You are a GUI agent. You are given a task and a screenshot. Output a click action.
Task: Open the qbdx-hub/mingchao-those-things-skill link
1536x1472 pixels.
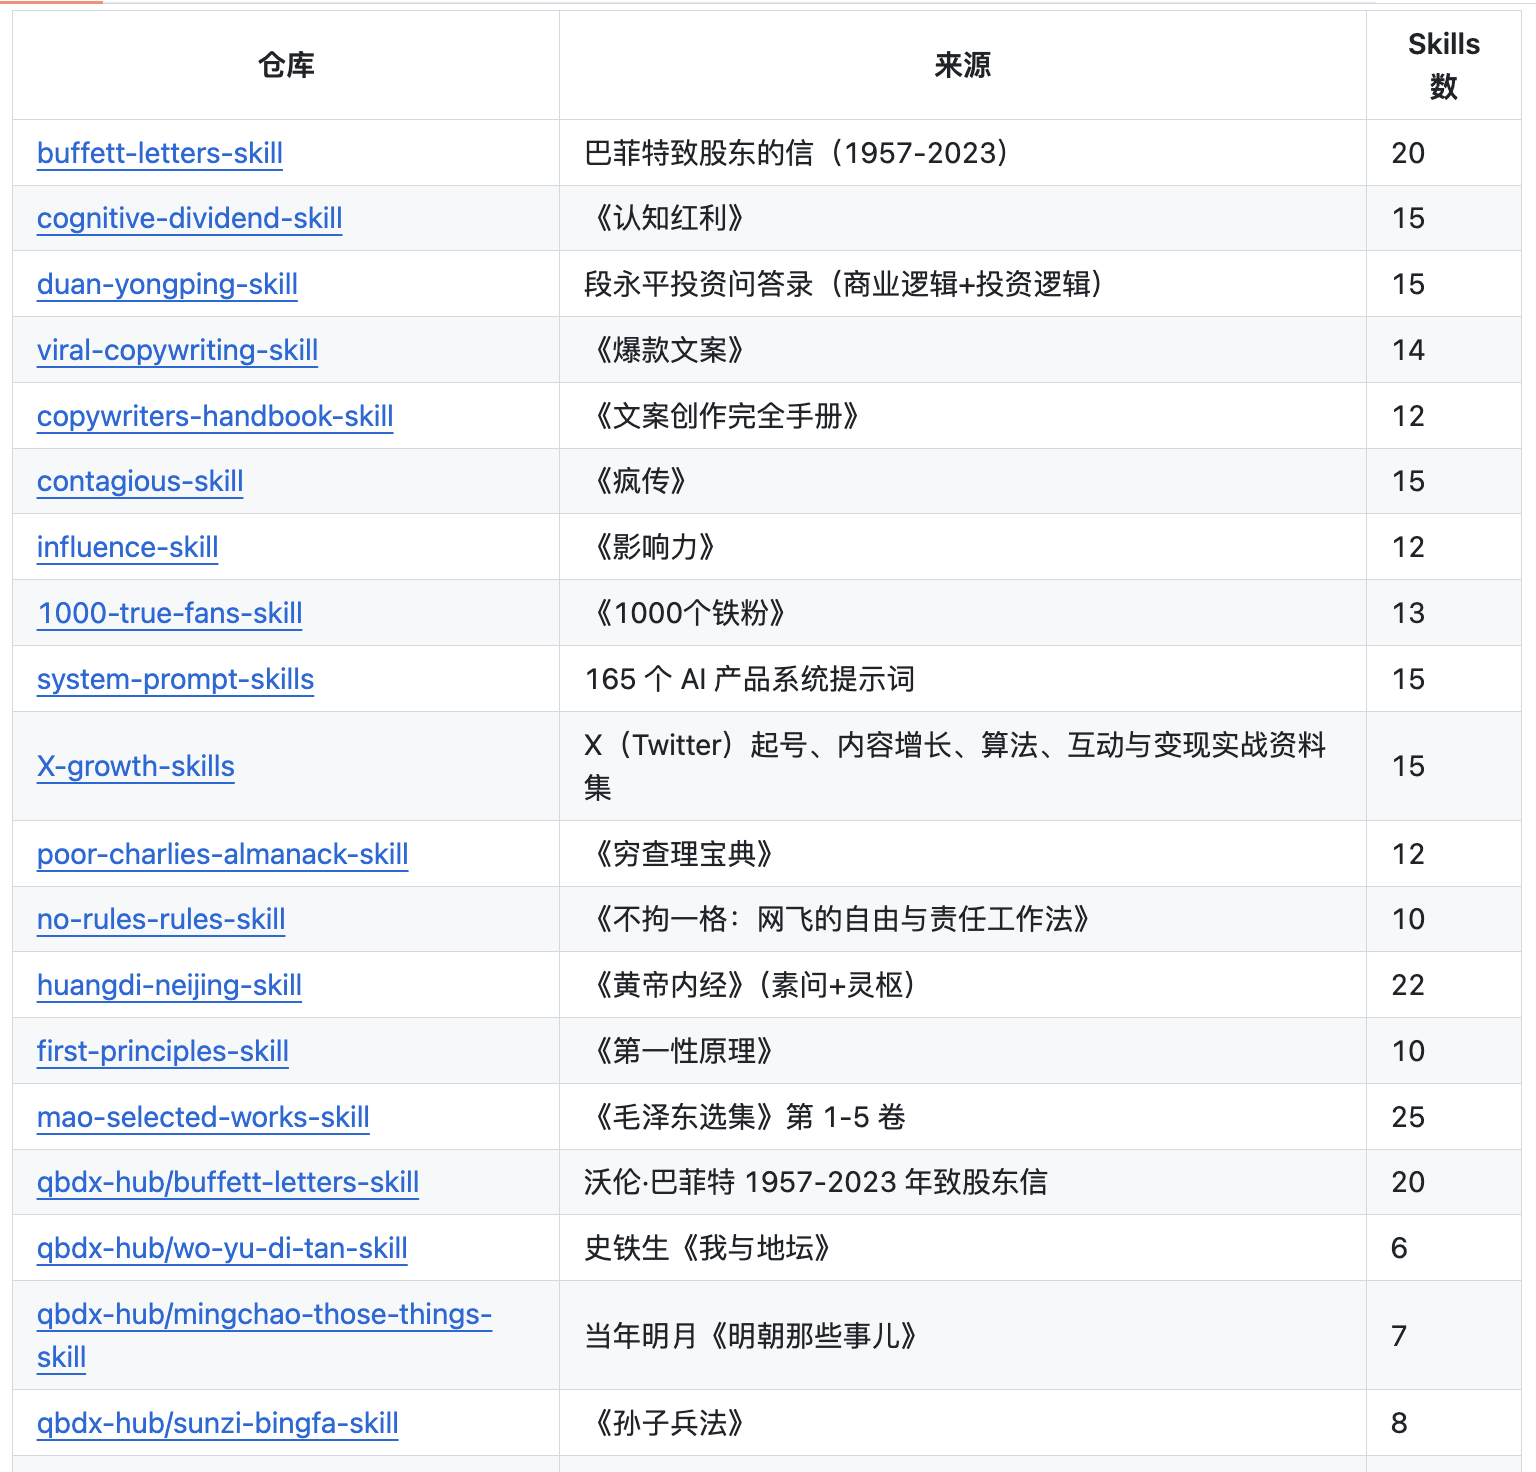[x=264, y=1335]
